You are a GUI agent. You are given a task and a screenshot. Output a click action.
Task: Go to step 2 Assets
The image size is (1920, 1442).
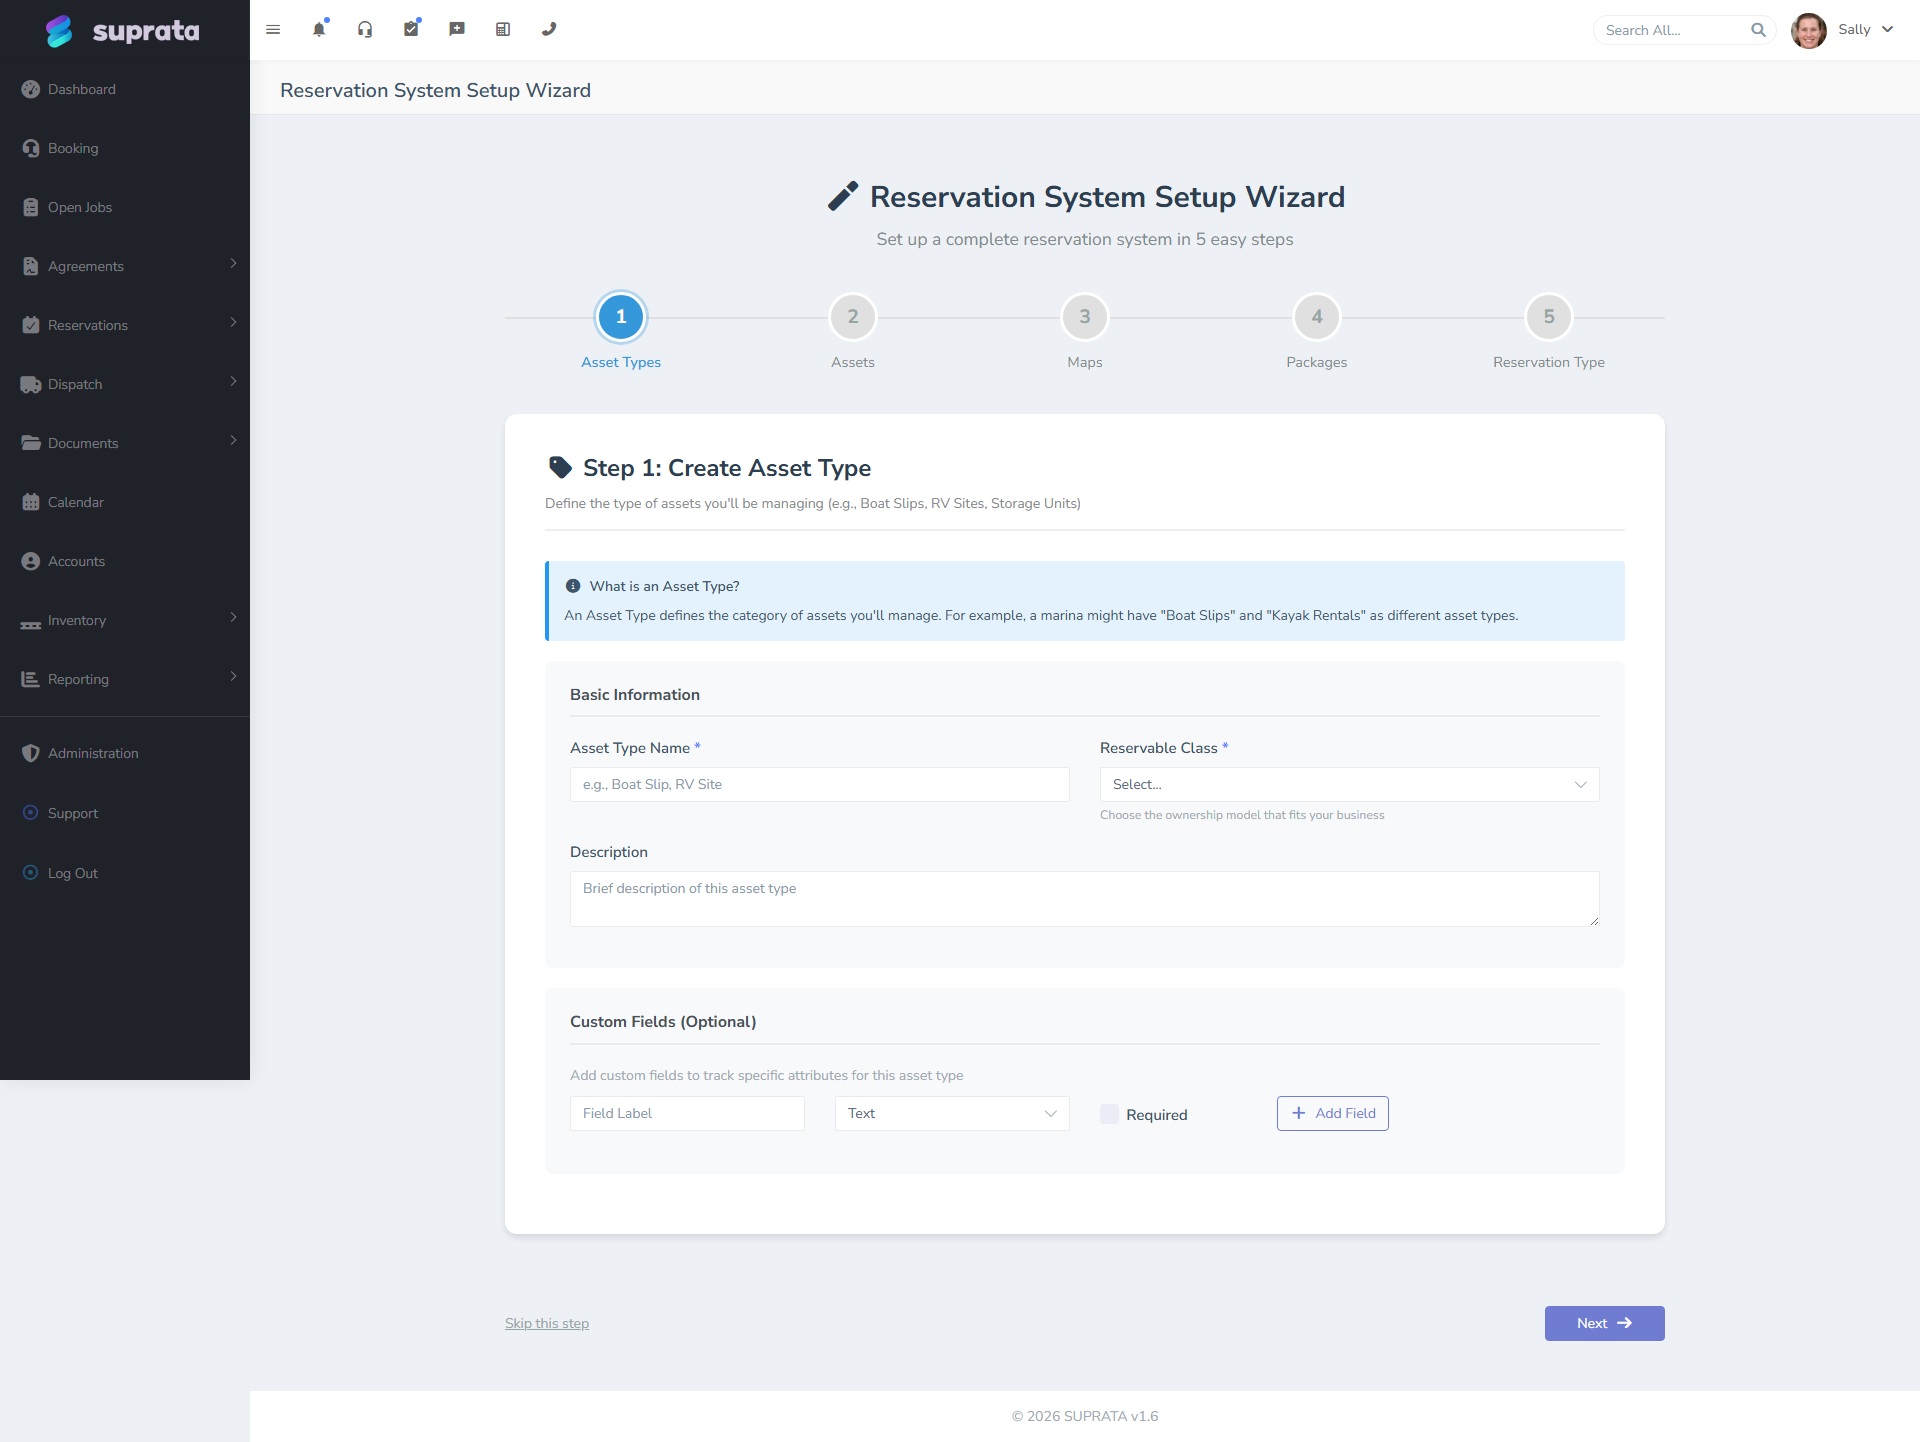tap(853, 317)
